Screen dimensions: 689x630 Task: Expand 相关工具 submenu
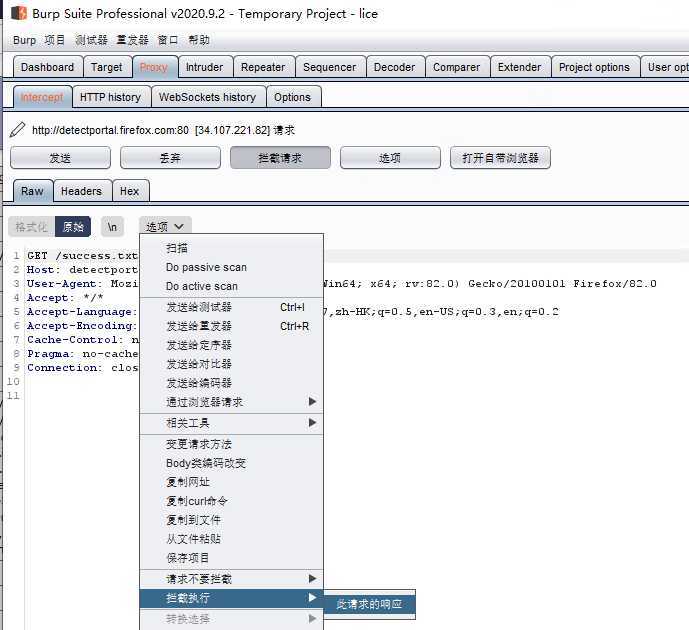[232, 423]
